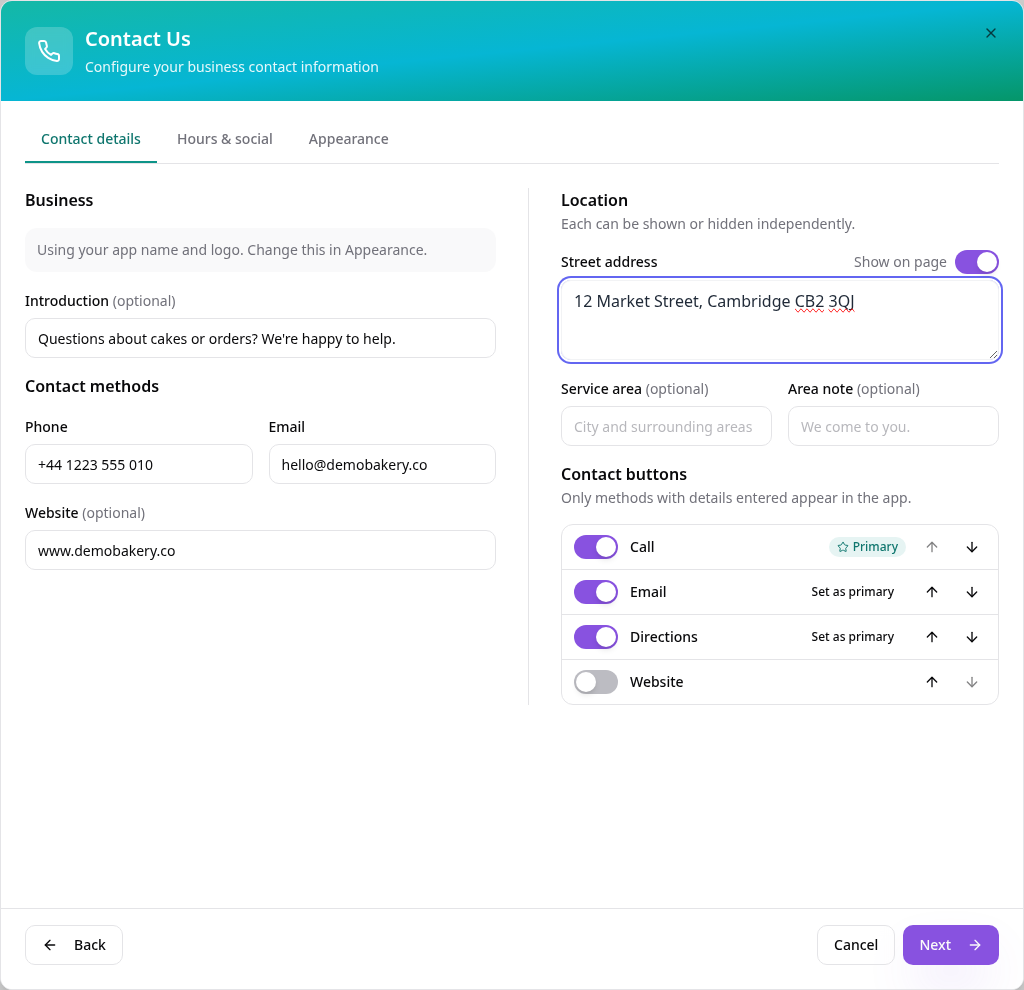Screen dimensions: 1024x990
Task: Close the Contact Us dialog
Action: tap(990, 33)
